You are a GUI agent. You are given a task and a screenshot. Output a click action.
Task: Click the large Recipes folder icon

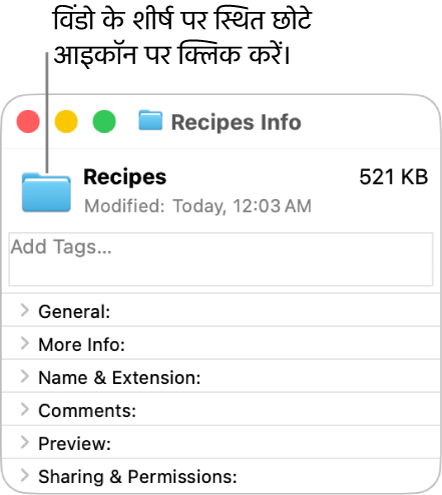pyautogui.click(x=46, y=192)
